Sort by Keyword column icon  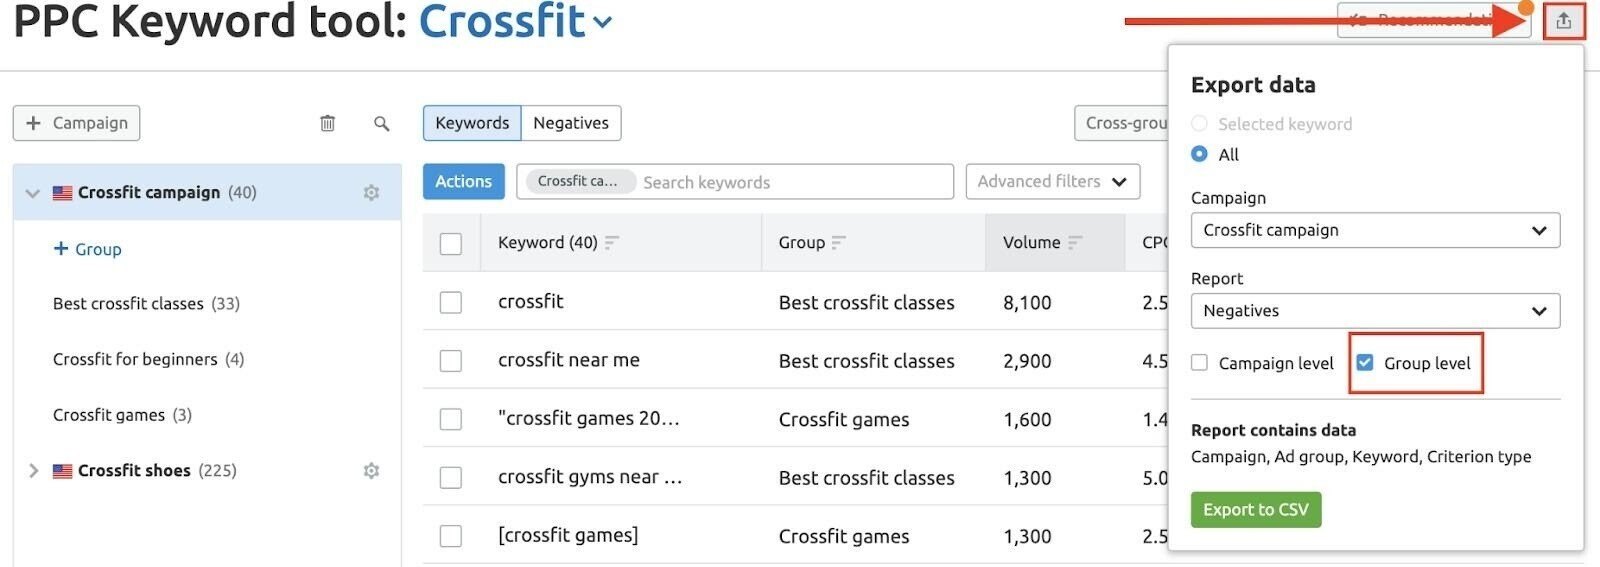click(x=611, y=242)
